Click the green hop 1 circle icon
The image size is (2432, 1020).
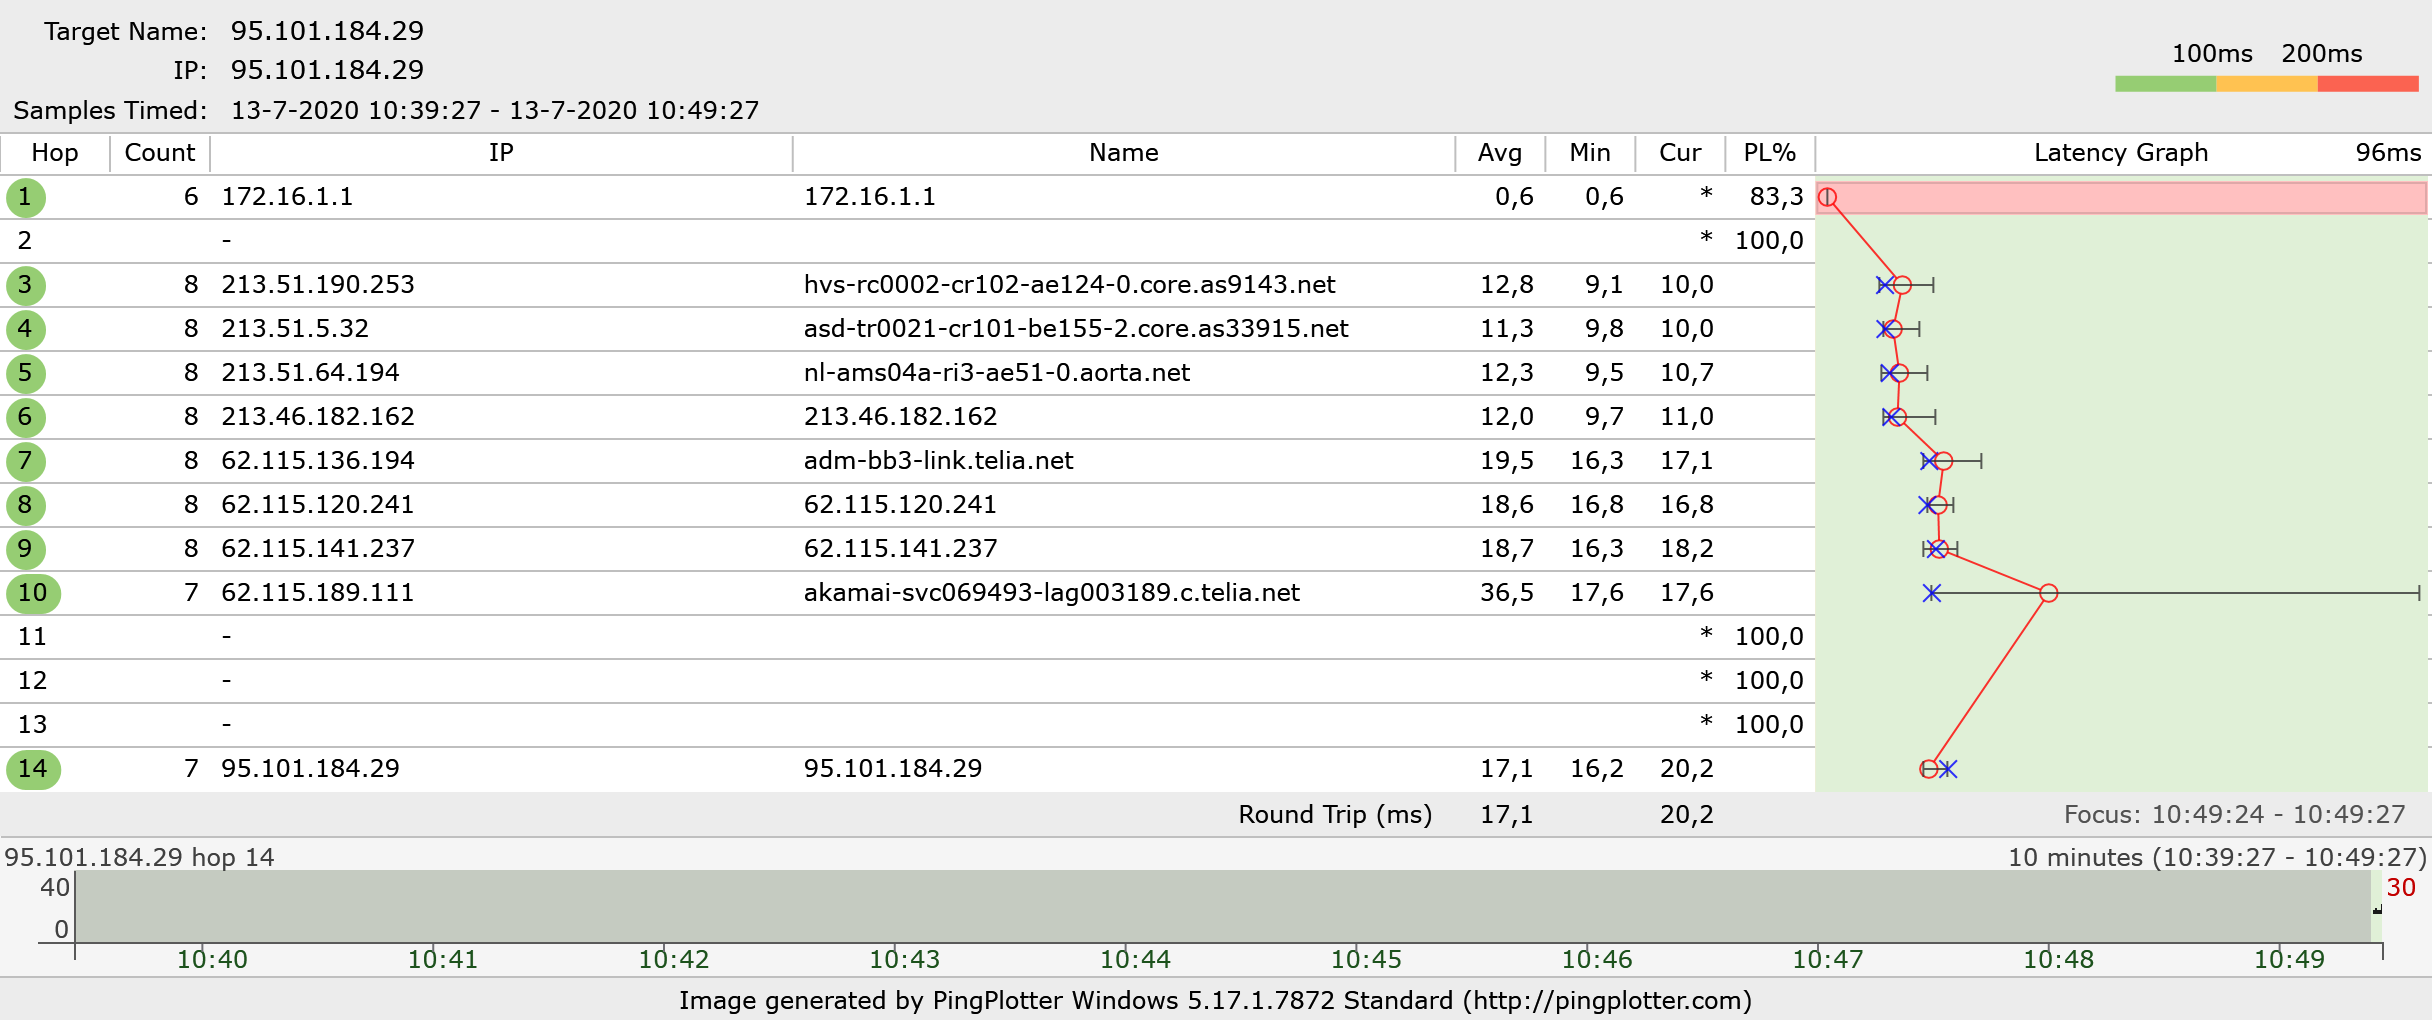pyautogui.click(x=25, y=197)
